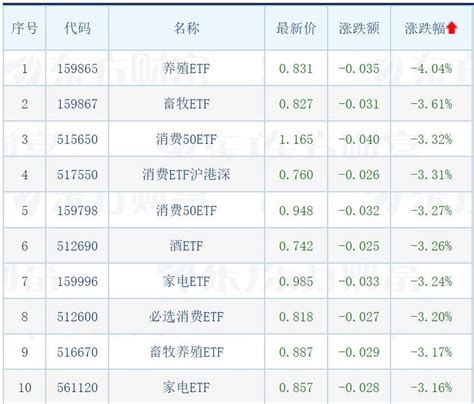Sort table by 涨跌幅 column header

click(x=425, y=28)
